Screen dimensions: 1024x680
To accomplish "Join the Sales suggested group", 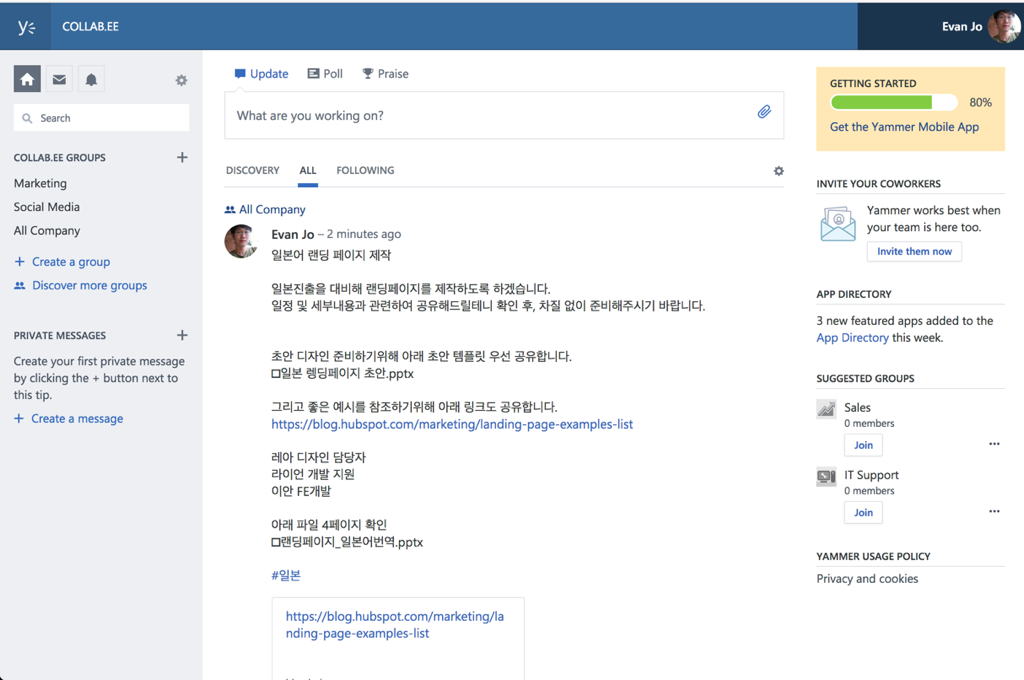I will tap(863, 445).
